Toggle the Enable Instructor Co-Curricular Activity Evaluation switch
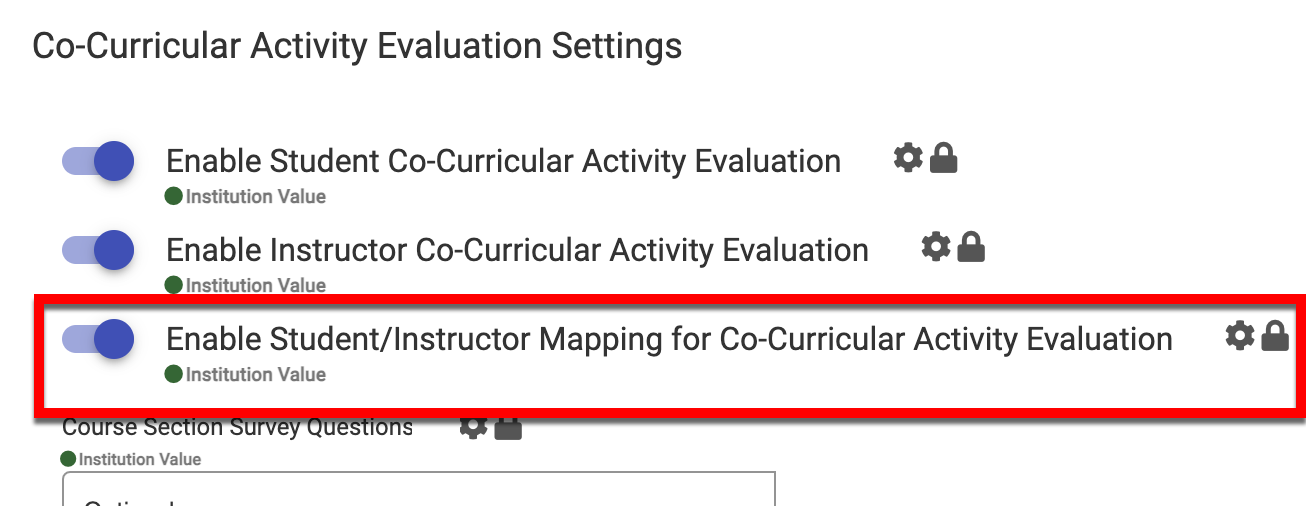Image resolution: width=1306 pixels, height=506 pixels. click(98, 250)
